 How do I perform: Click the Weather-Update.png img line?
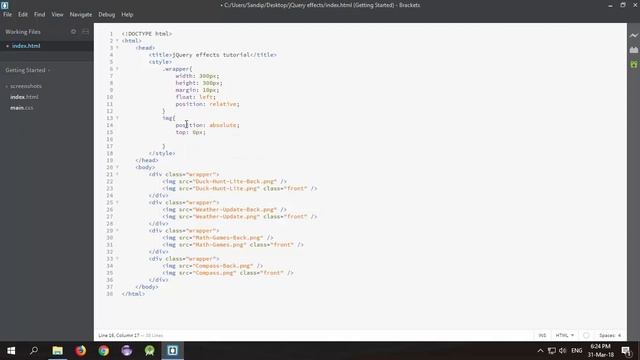[240, 216]
